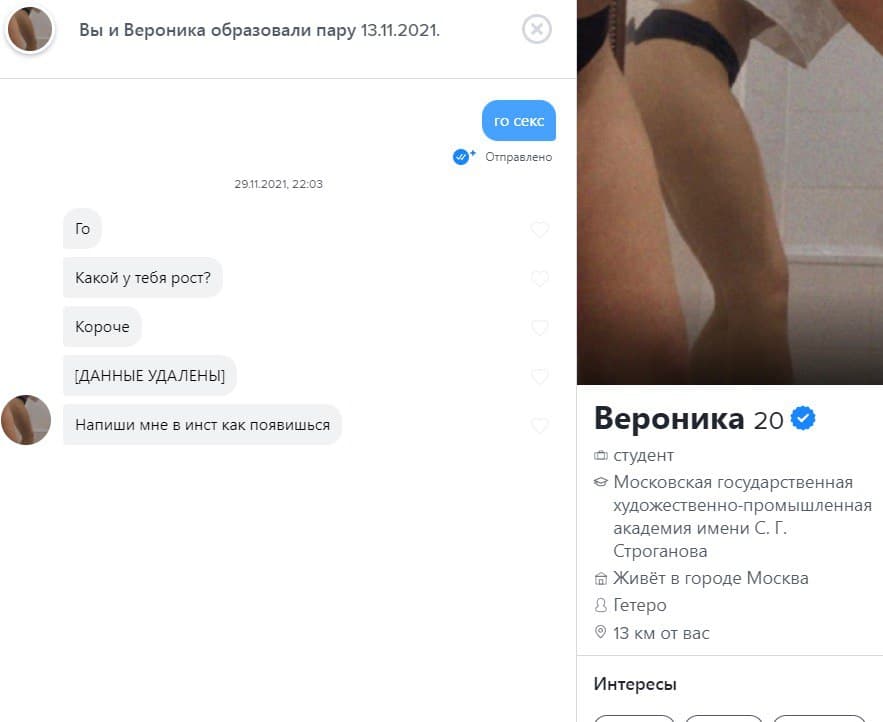
Task: Select the 'го секс' sent message bubble
Action: (x=519, y=121)
